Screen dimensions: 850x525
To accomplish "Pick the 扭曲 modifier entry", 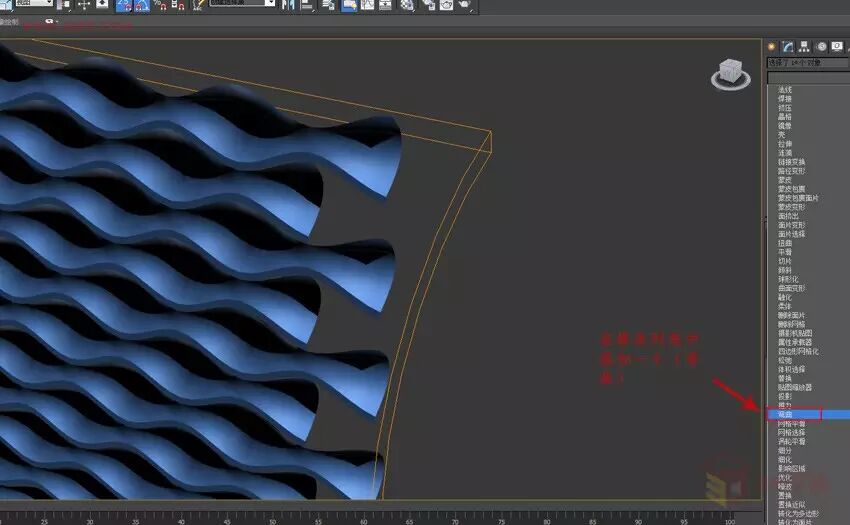I will [x=785, y=243].
